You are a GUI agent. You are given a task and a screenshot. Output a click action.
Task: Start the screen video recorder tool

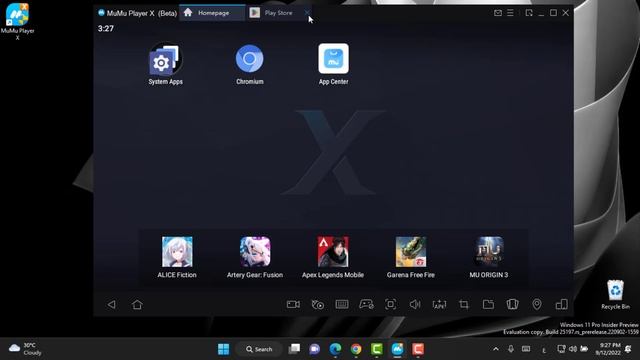coord(293,304)
